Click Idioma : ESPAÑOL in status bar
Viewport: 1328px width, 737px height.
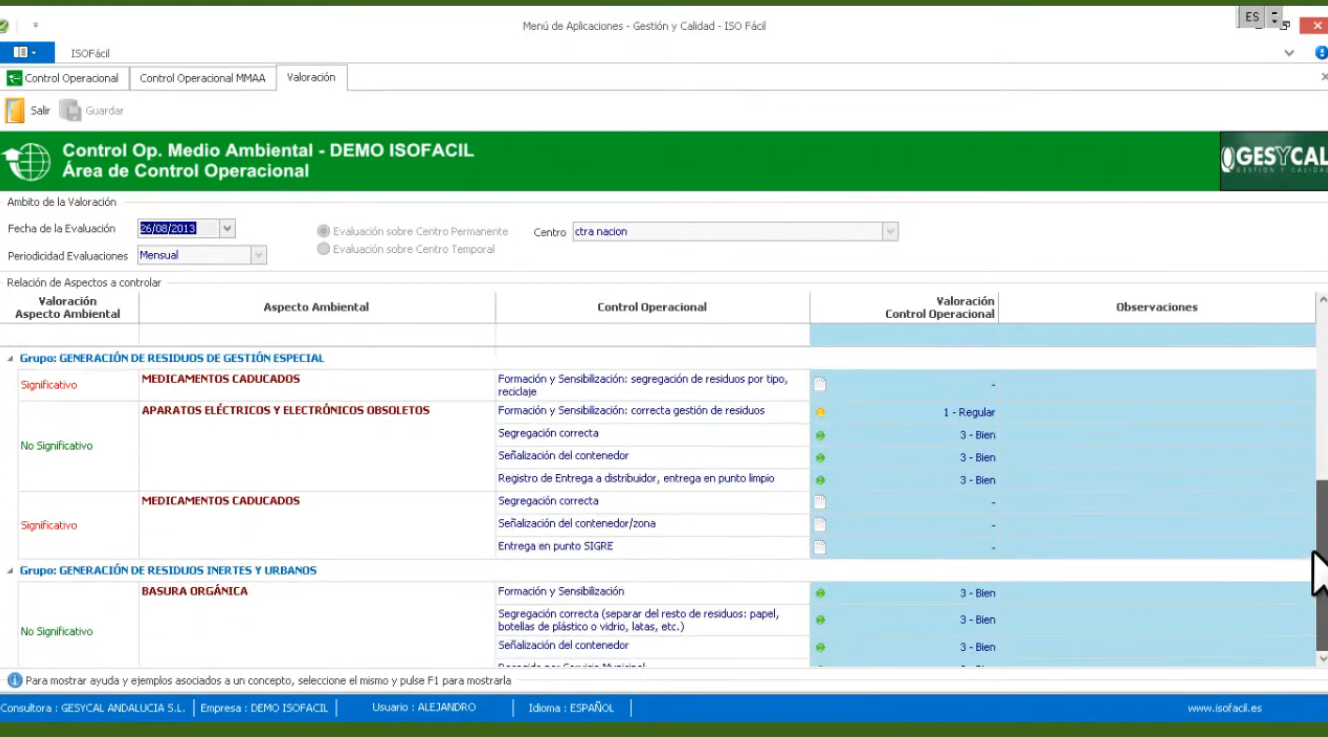pos(571,707)
